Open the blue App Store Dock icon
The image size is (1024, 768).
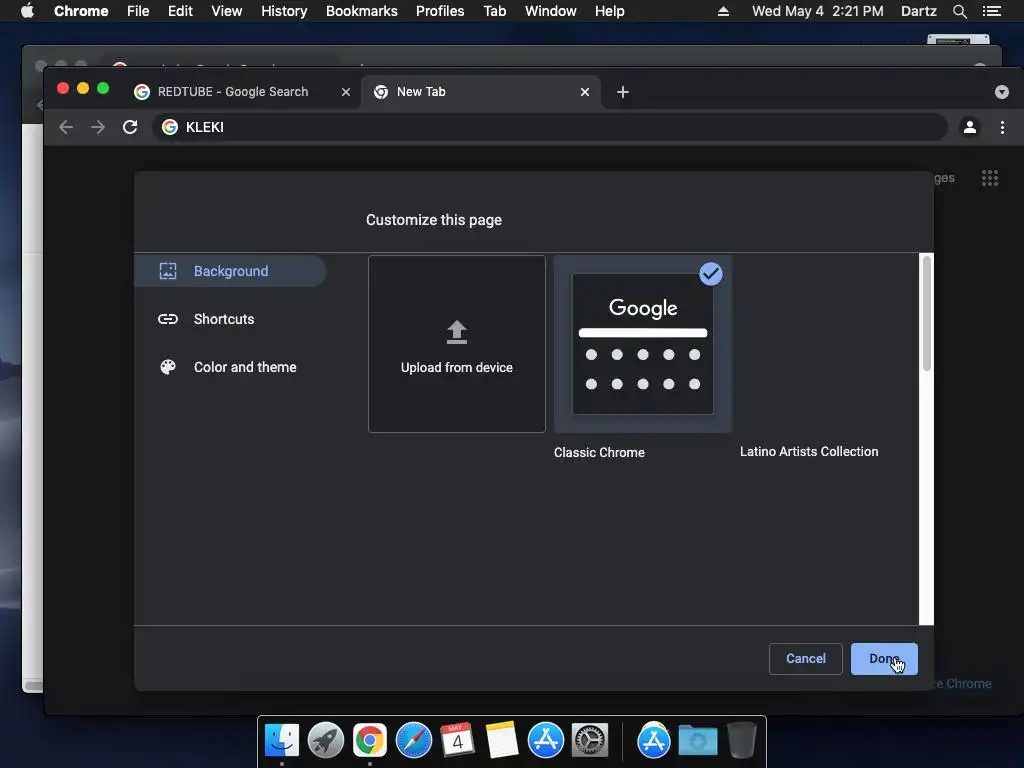pyautogui.click(x=545, y=741)
